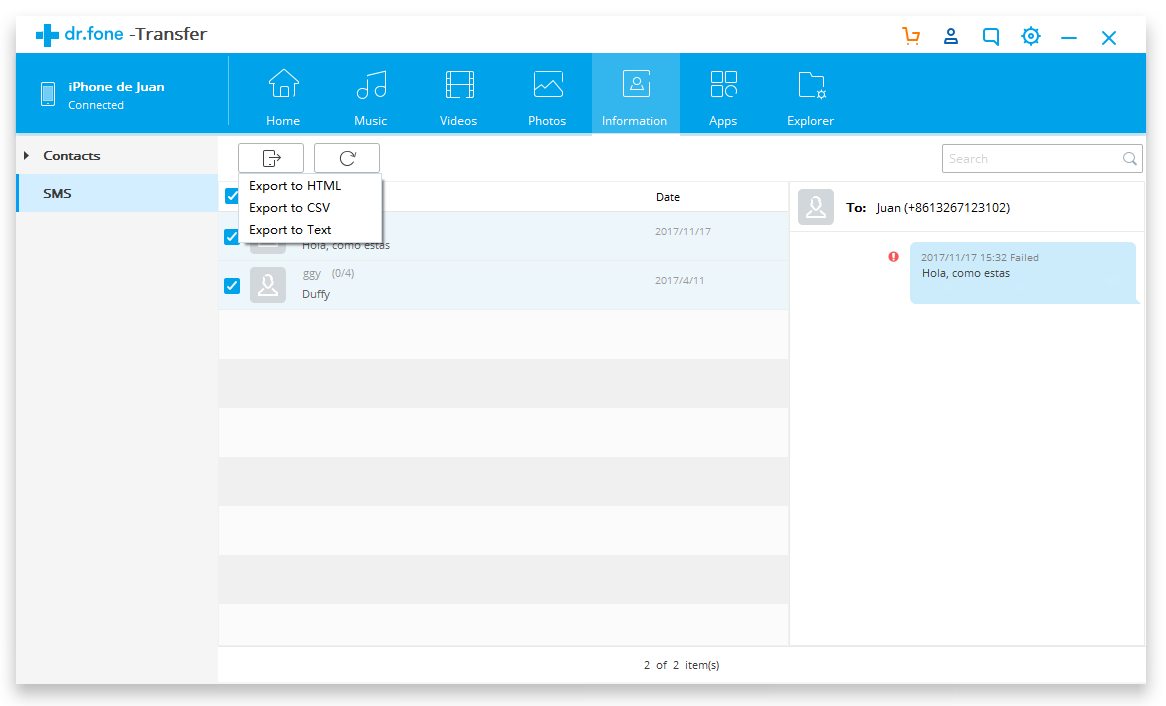
Task: Open the ggy Duffy conversation row
Action: tap(503, 286)
